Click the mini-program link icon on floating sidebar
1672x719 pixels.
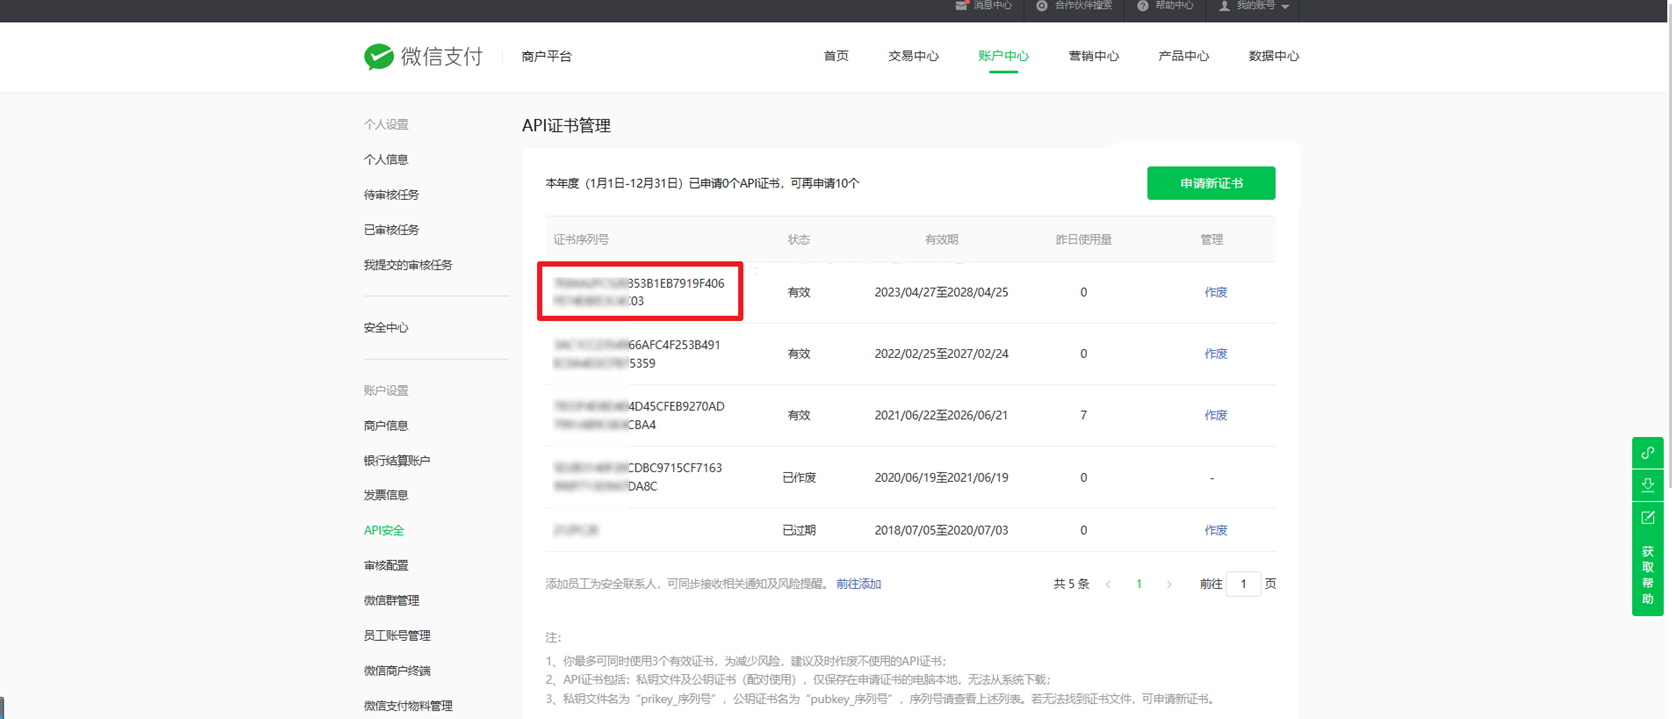point(1647,453)
